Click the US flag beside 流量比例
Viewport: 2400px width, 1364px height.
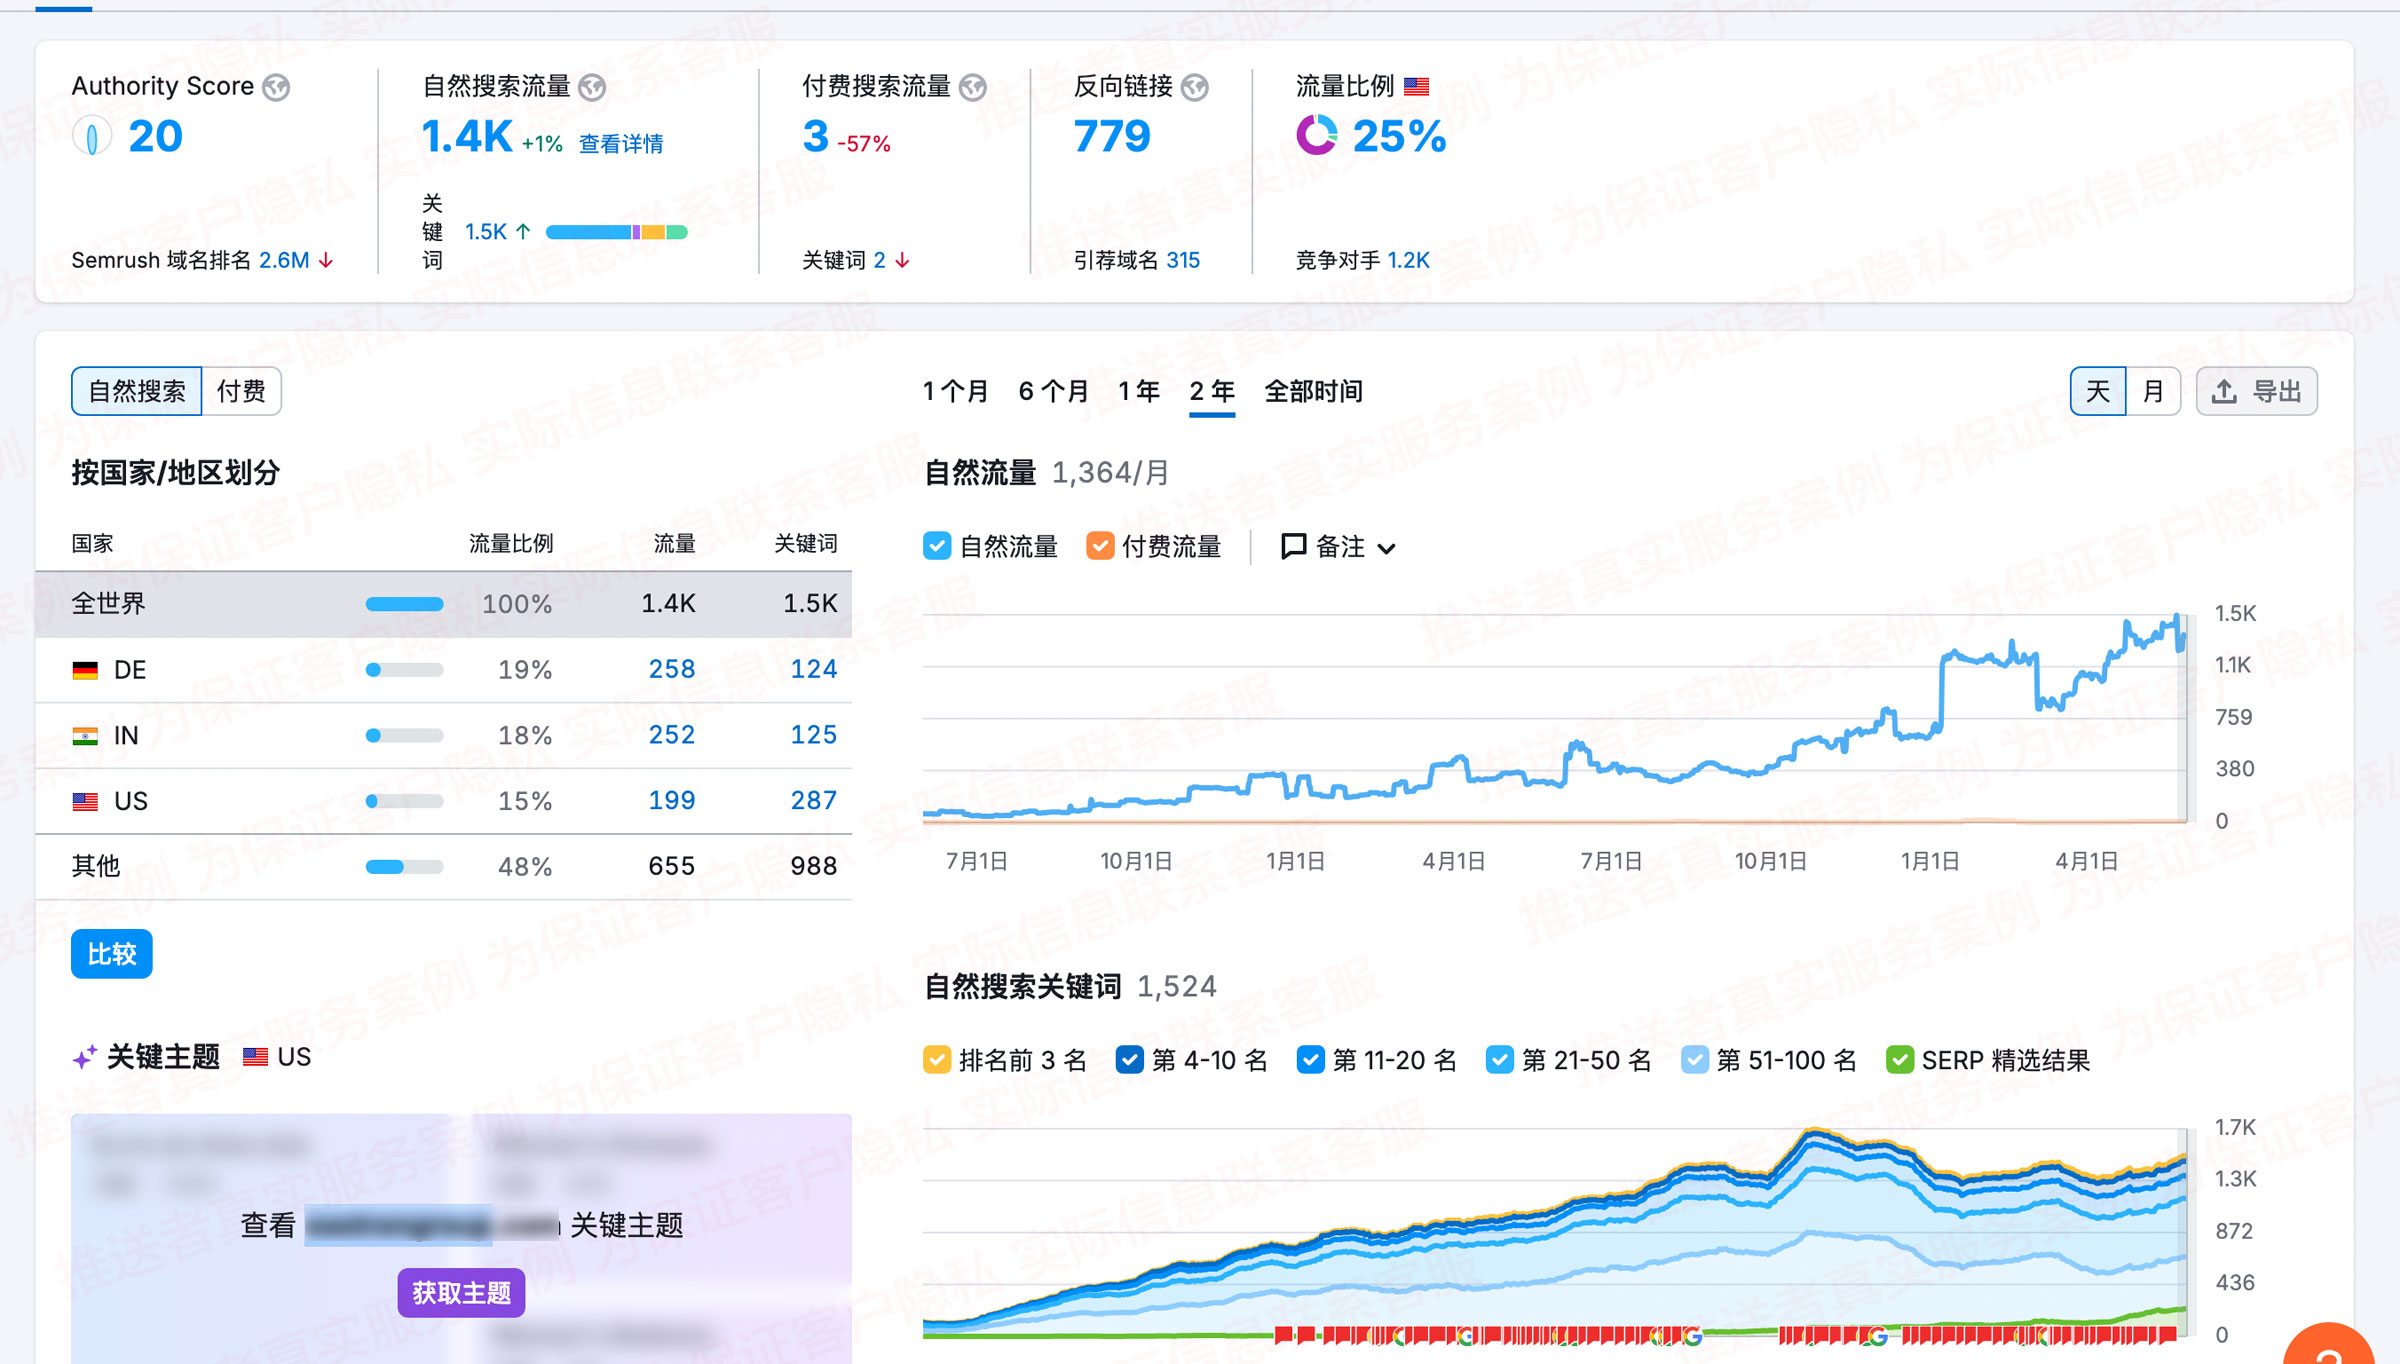(1416, 87)
